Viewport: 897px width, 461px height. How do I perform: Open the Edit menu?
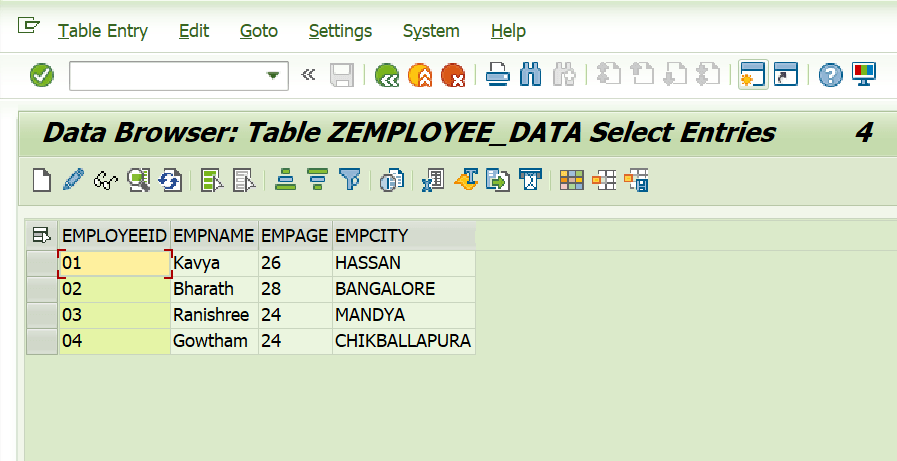194,31
